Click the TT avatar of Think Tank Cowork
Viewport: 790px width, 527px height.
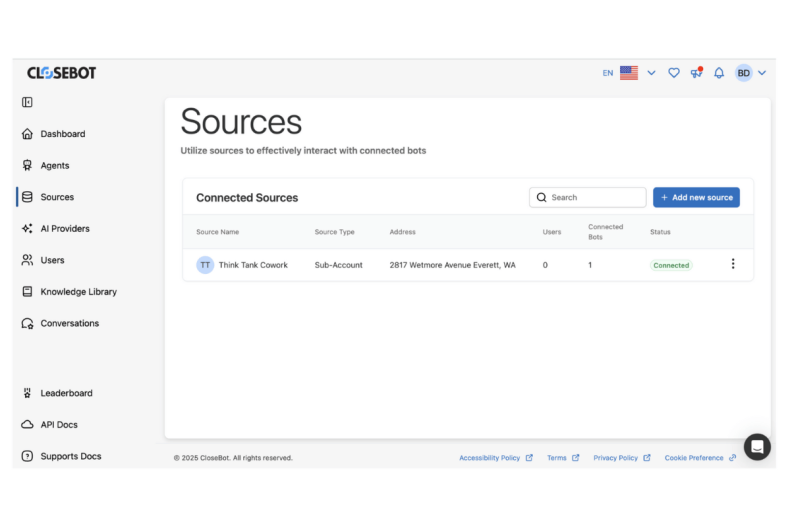[x=205, y=265]
